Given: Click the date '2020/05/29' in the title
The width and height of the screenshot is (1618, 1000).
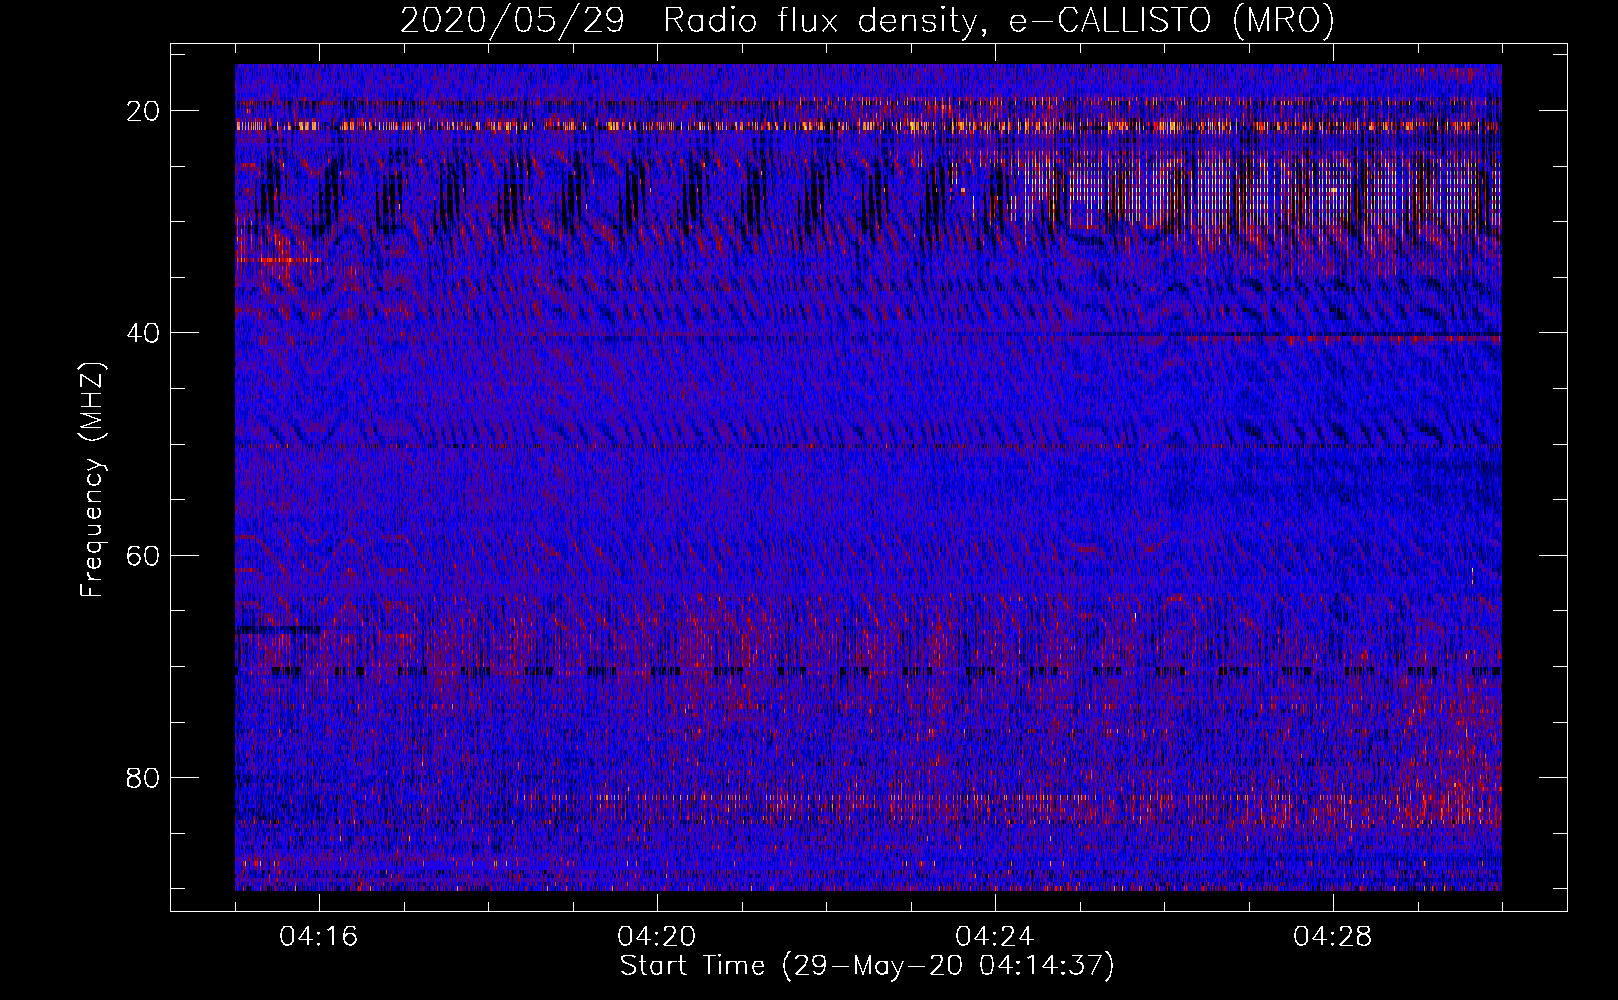Looking at the screenshot, I should (x=512, y=21).
